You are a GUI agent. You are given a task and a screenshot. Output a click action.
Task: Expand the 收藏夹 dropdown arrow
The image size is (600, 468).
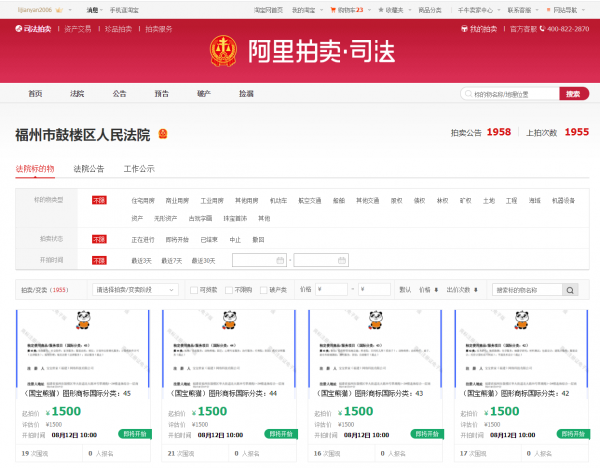410,10
